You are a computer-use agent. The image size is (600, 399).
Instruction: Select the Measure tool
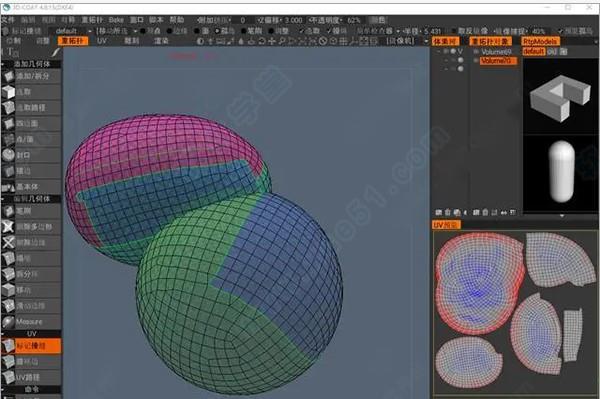pyautogui.click(x=31, y=322)
